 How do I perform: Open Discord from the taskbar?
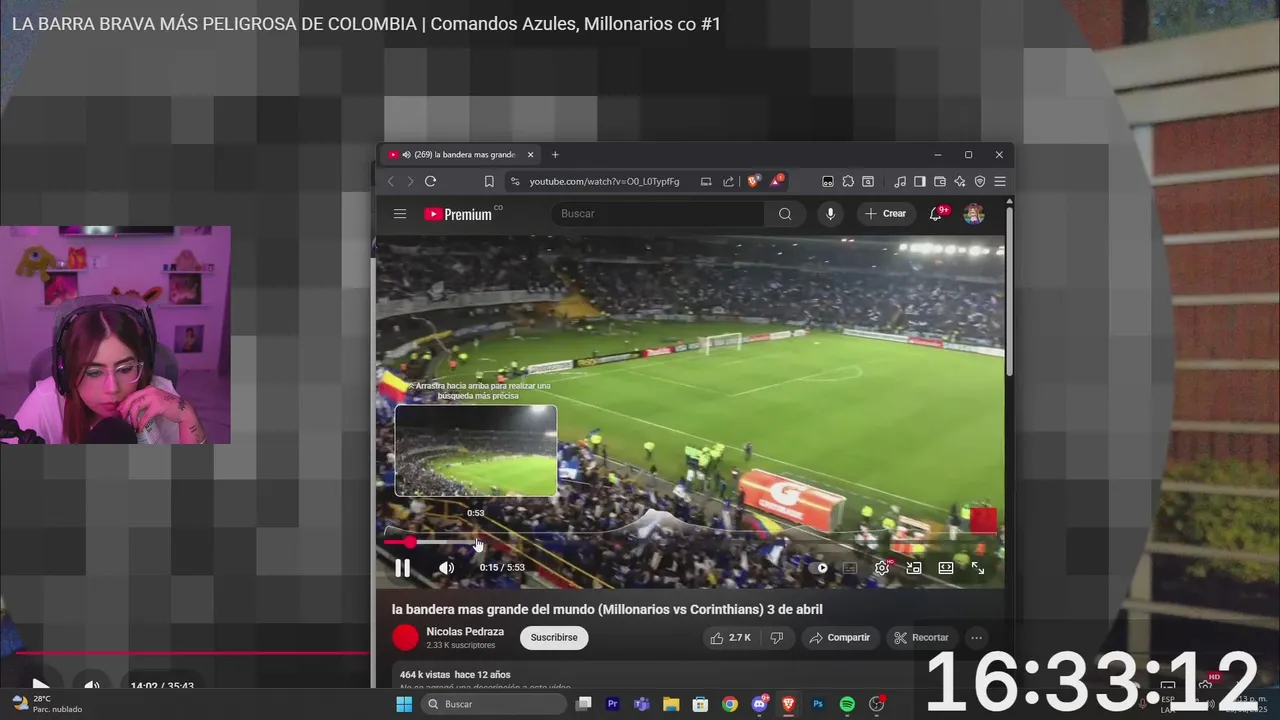click(759, 704)
